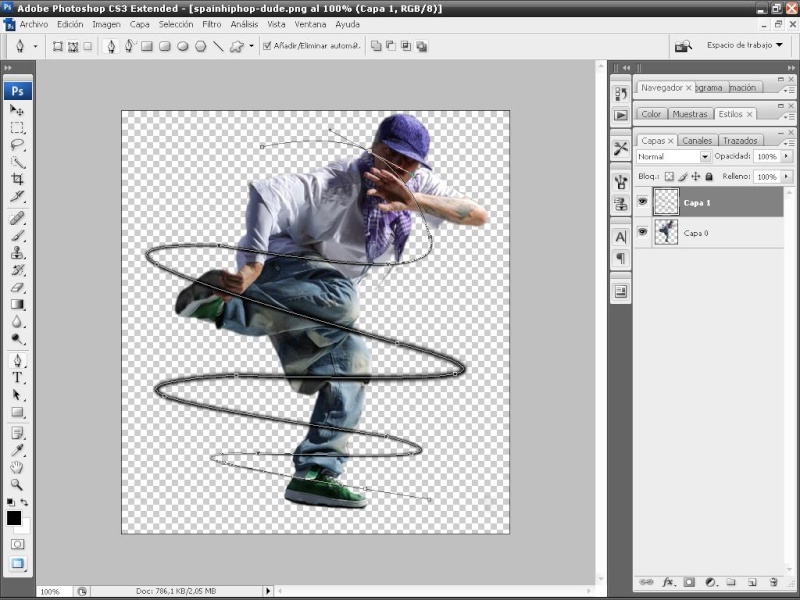Open the Espacio de trabajo dropdown
Viewport: 800px width, 600px height.
coord(744,45)
